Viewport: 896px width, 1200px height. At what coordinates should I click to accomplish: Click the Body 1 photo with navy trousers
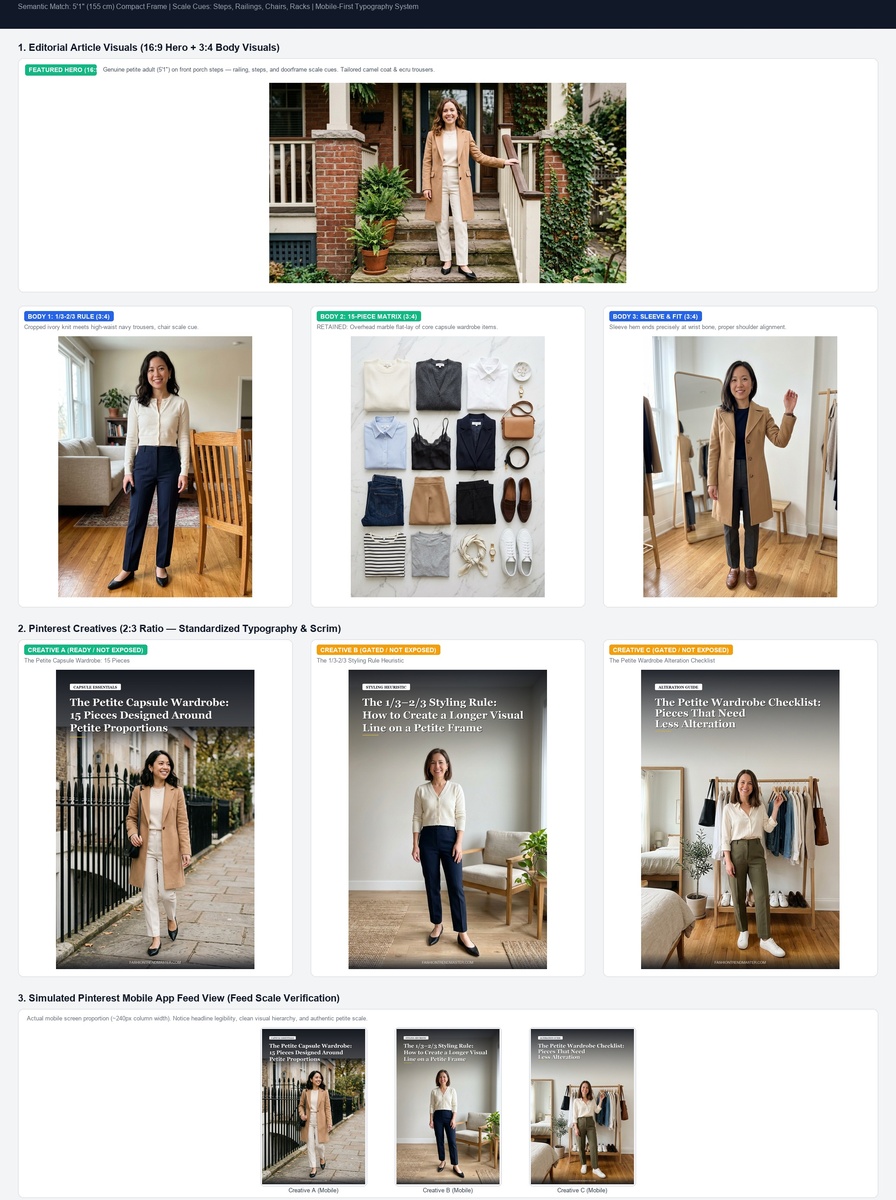(x=155, y=466)
